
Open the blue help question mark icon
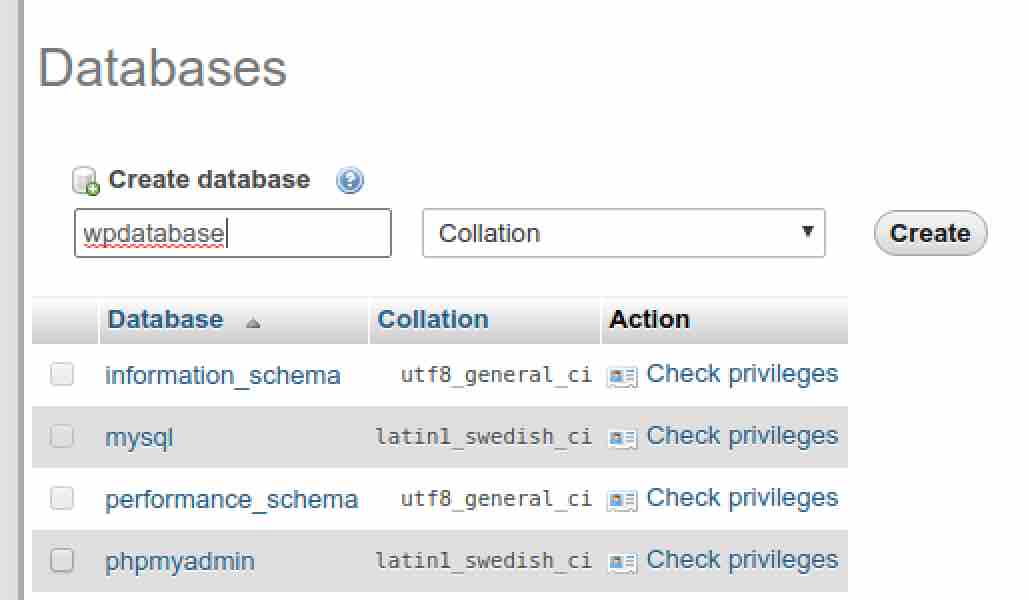tap(350, 181)
